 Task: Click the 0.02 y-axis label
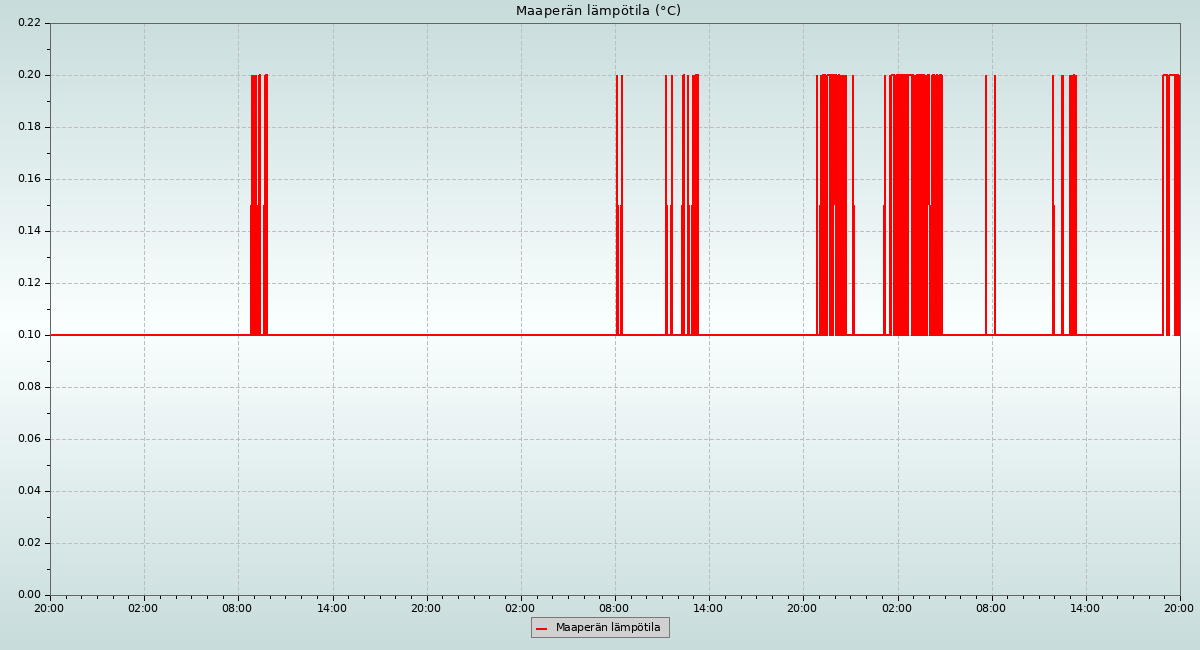29,543
